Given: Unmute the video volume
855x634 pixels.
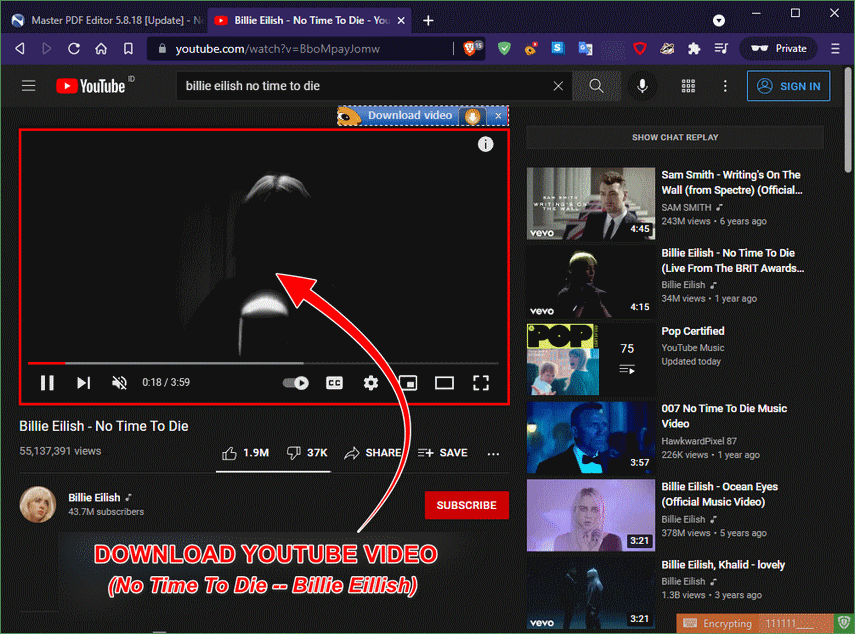Looking at the screenshot, I should 119,383.
